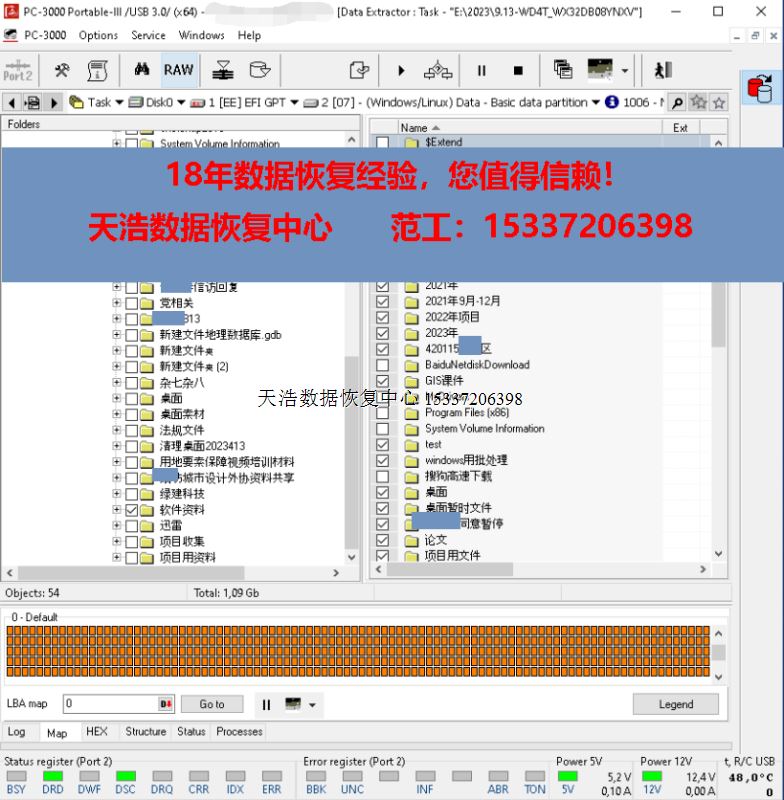Click the Stop button in the toolbar
The width and height of the screenshot is (784, 800).
click(x=518, y=70)
